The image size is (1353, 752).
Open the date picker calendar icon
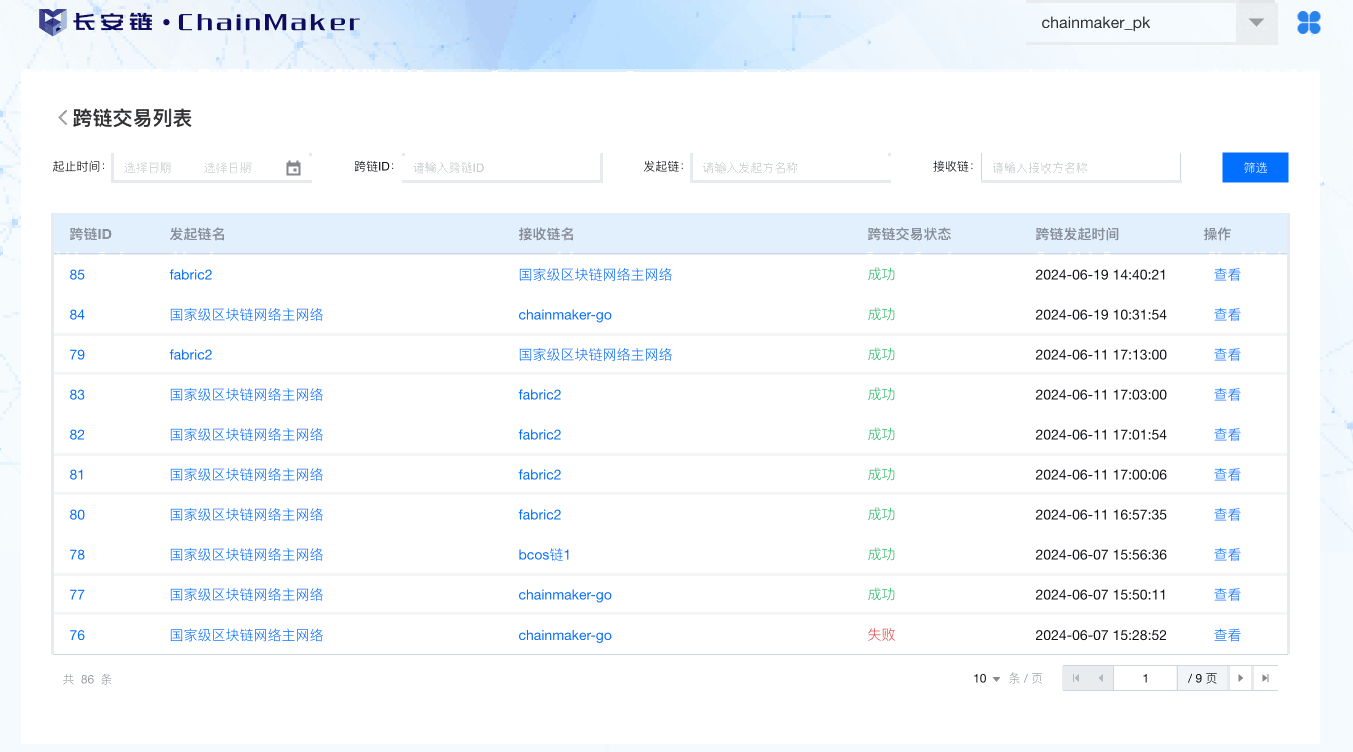293,168
